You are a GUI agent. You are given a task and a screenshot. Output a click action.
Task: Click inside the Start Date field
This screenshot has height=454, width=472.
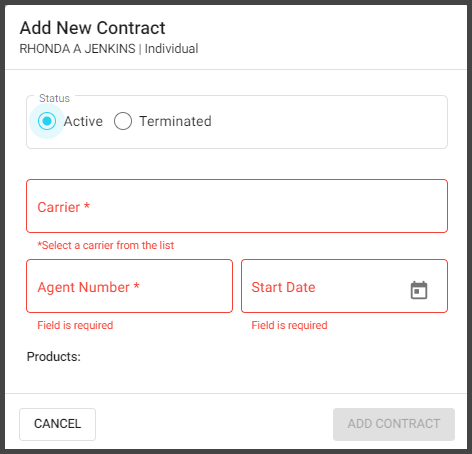[x=344, y=286]
